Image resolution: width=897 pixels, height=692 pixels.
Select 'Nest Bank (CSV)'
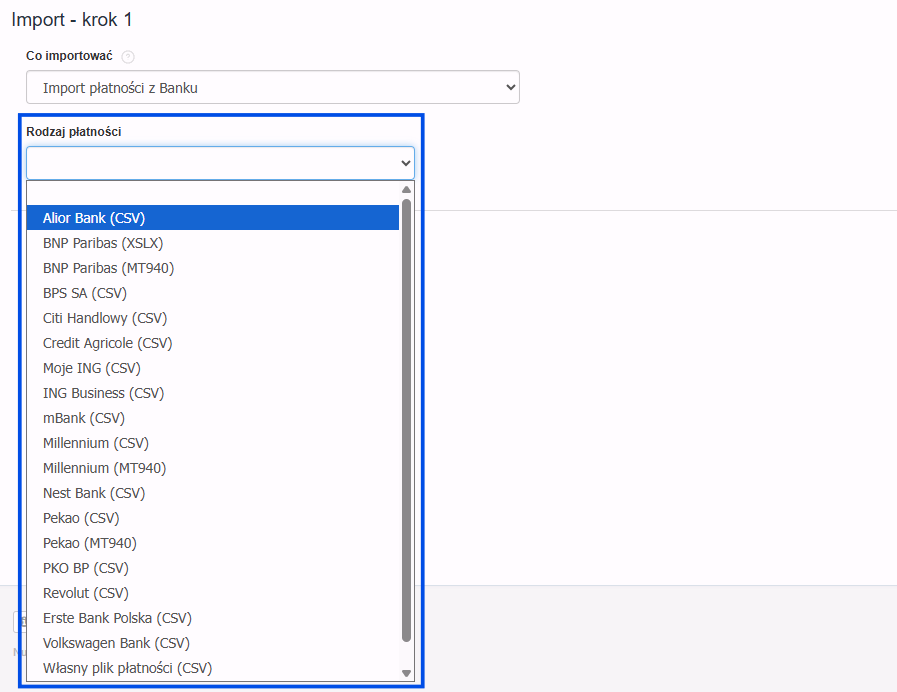[x=213, y=493]
